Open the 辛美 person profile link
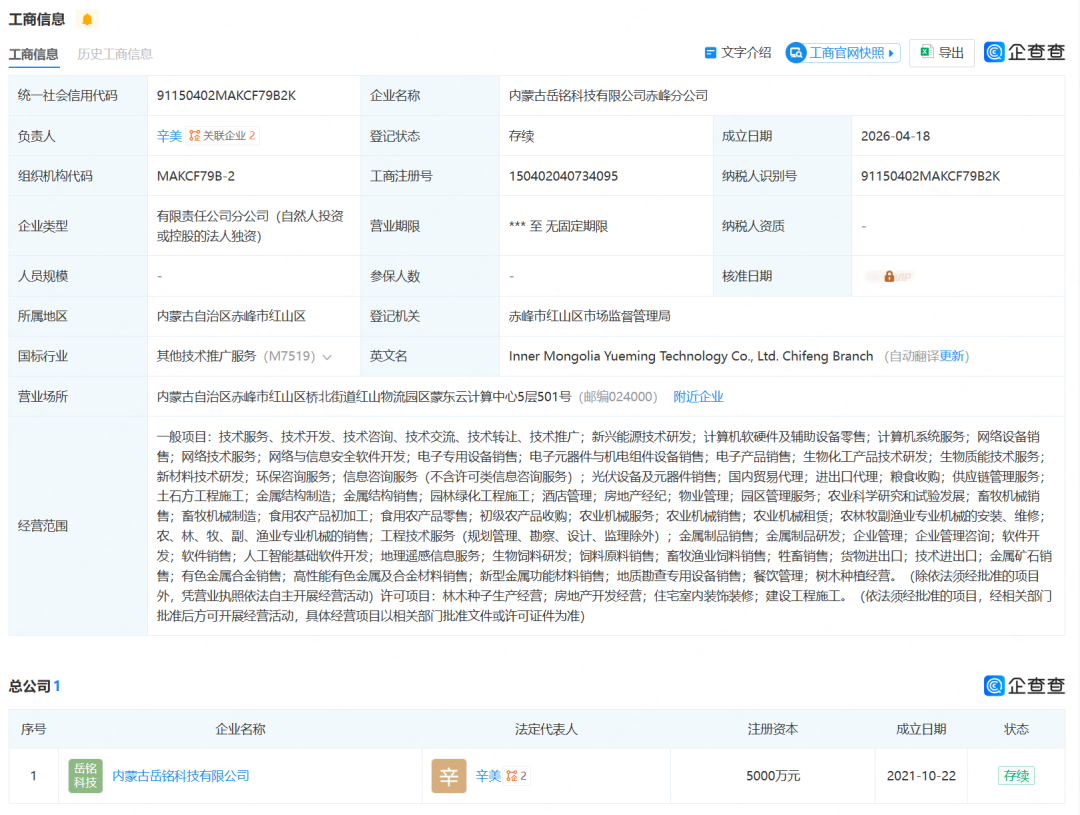The width and height of the screenshot is (1080, 815). [169, 135]
